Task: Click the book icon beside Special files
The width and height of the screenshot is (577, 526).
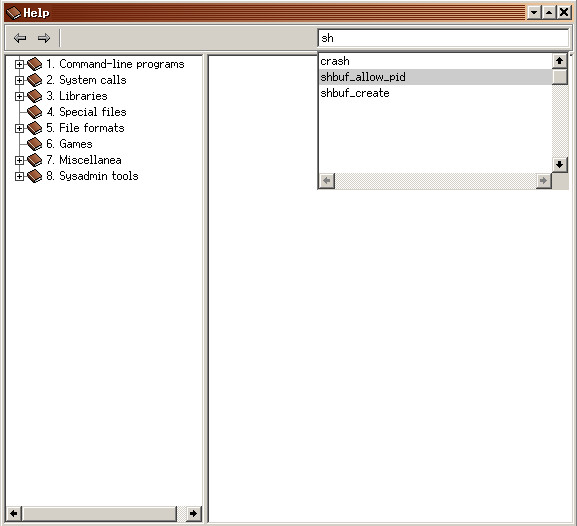Action: [35, 112]
